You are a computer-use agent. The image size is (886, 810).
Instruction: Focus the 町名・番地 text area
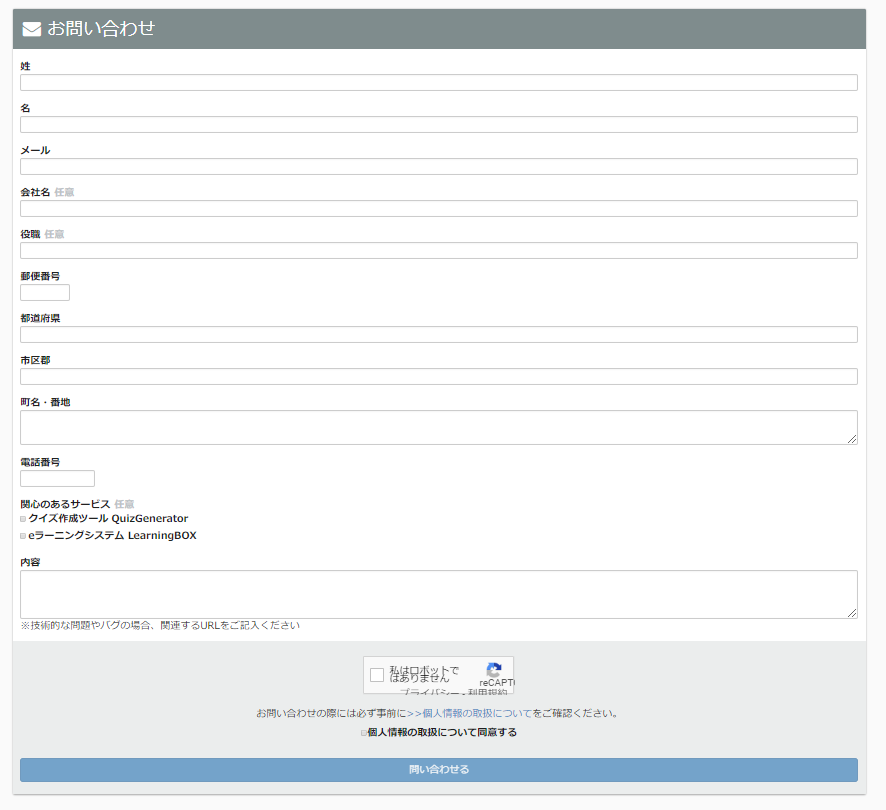438,427
